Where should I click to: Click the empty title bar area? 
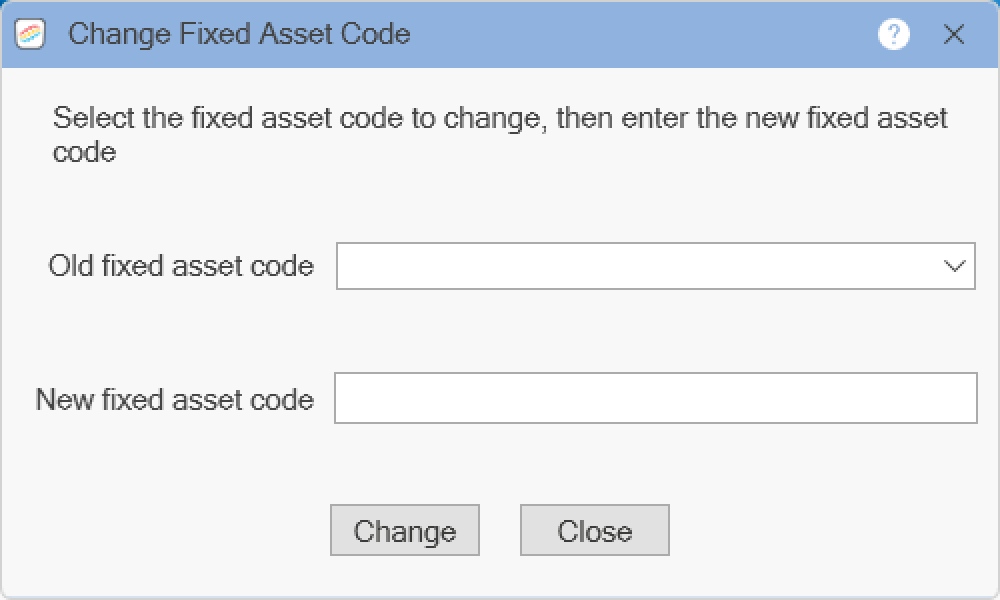pos(640,35)
